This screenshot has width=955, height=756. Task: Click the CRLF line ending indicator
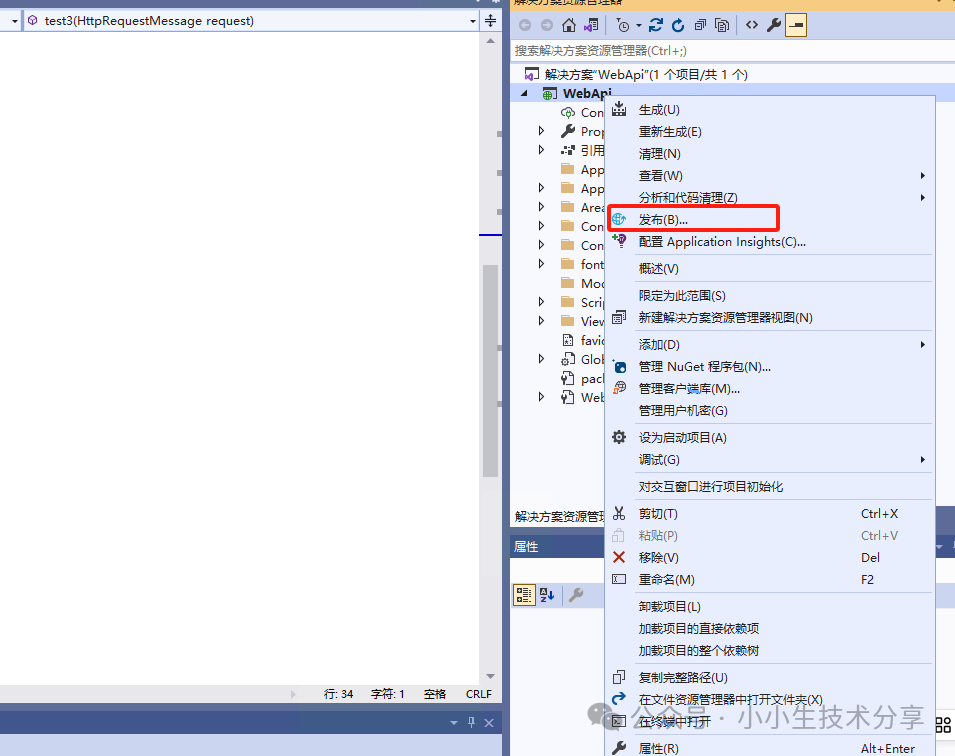(x=479, y=694)
